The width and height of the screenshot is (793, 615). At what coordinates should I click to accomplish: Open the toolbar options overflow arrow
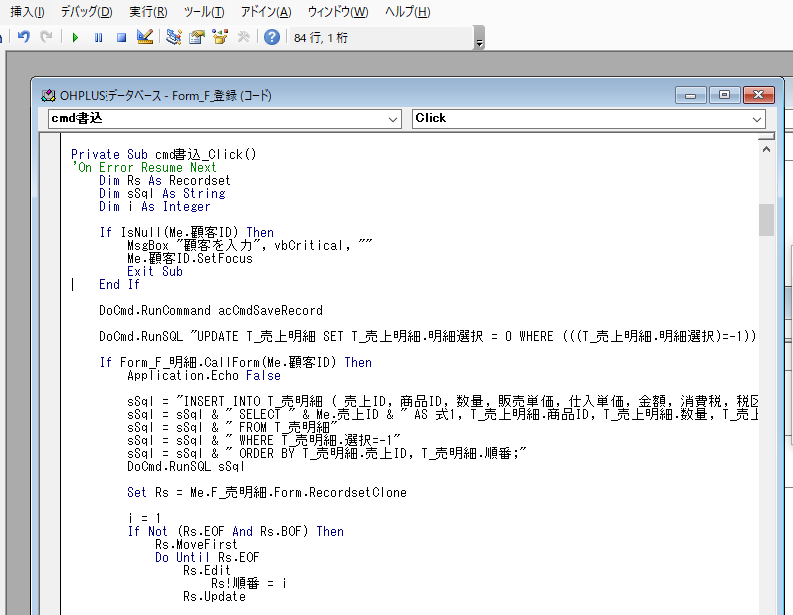pos(479,42)
